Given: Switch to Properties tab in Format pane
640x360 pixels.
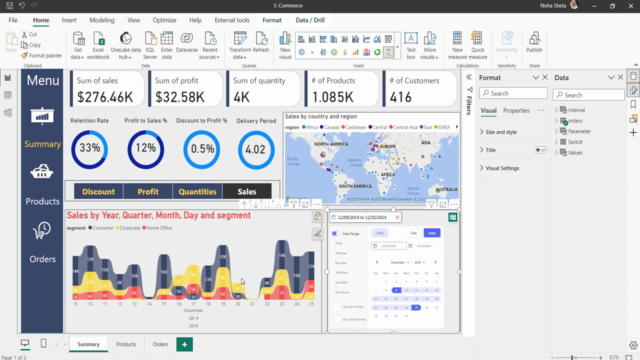Looking at the screenshot, I should coord(516,111).
